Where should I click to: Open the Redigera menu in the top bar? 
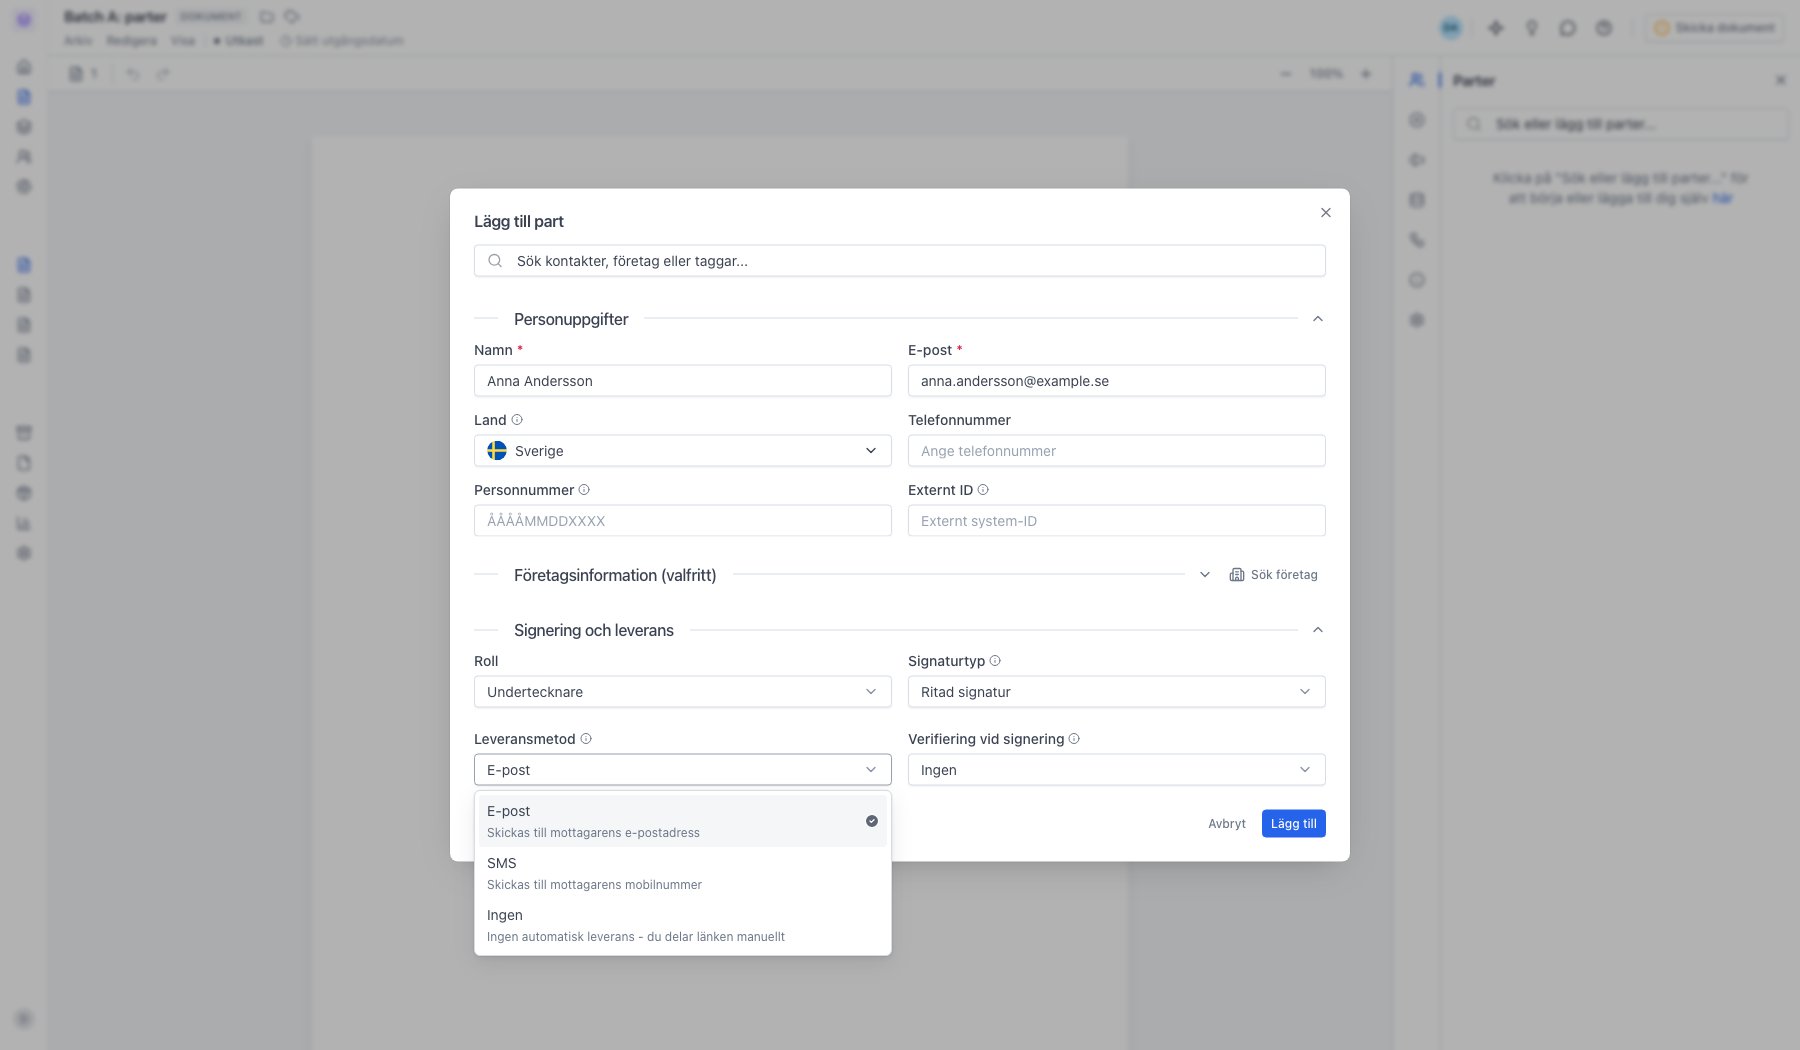coord(132,41)
